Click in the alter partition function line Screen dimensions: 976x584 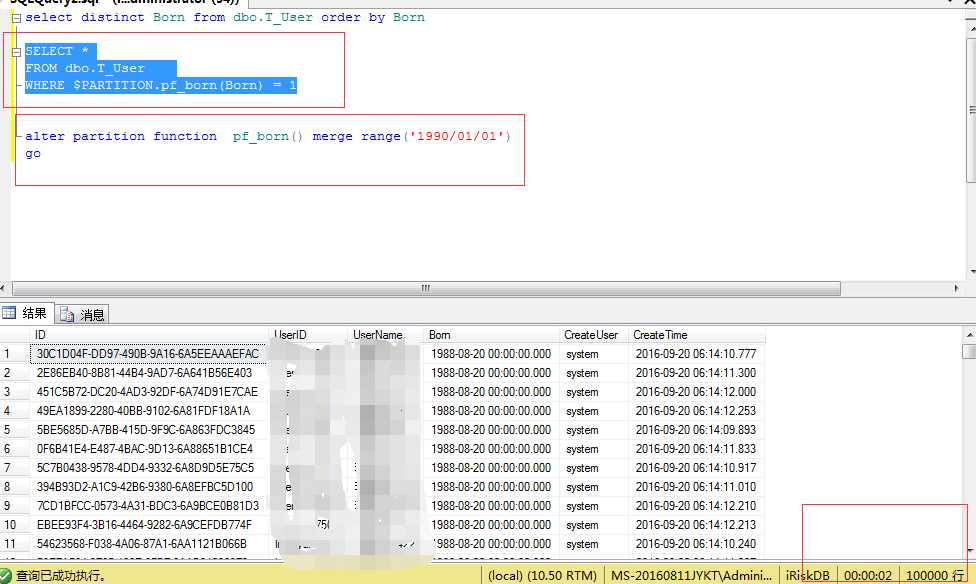(x=268, y=136)
